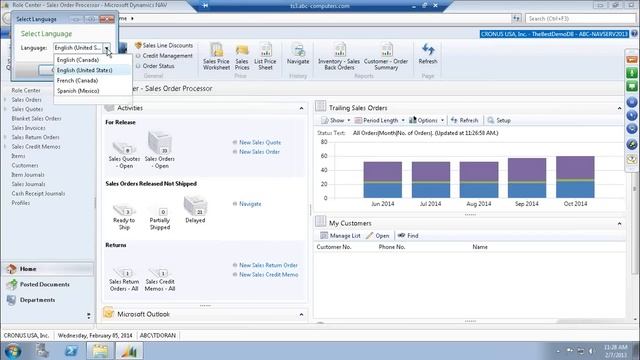Open Setup in Trailing Sales Orders toolbar
This screenshot has height=360, width=640.
[499, 120]
